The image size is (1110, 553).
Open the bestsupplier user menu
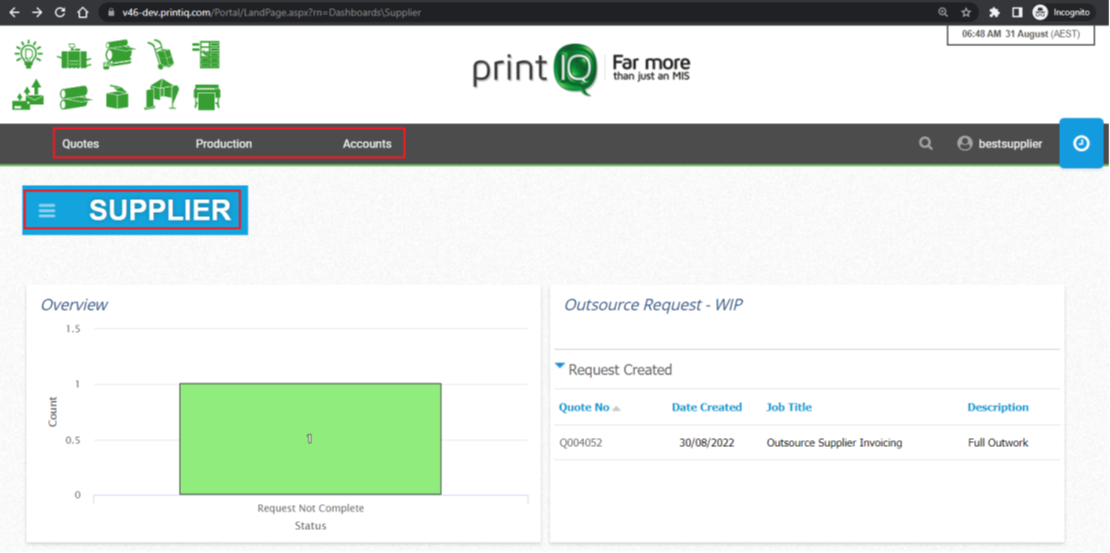[x=1010, y=144]
